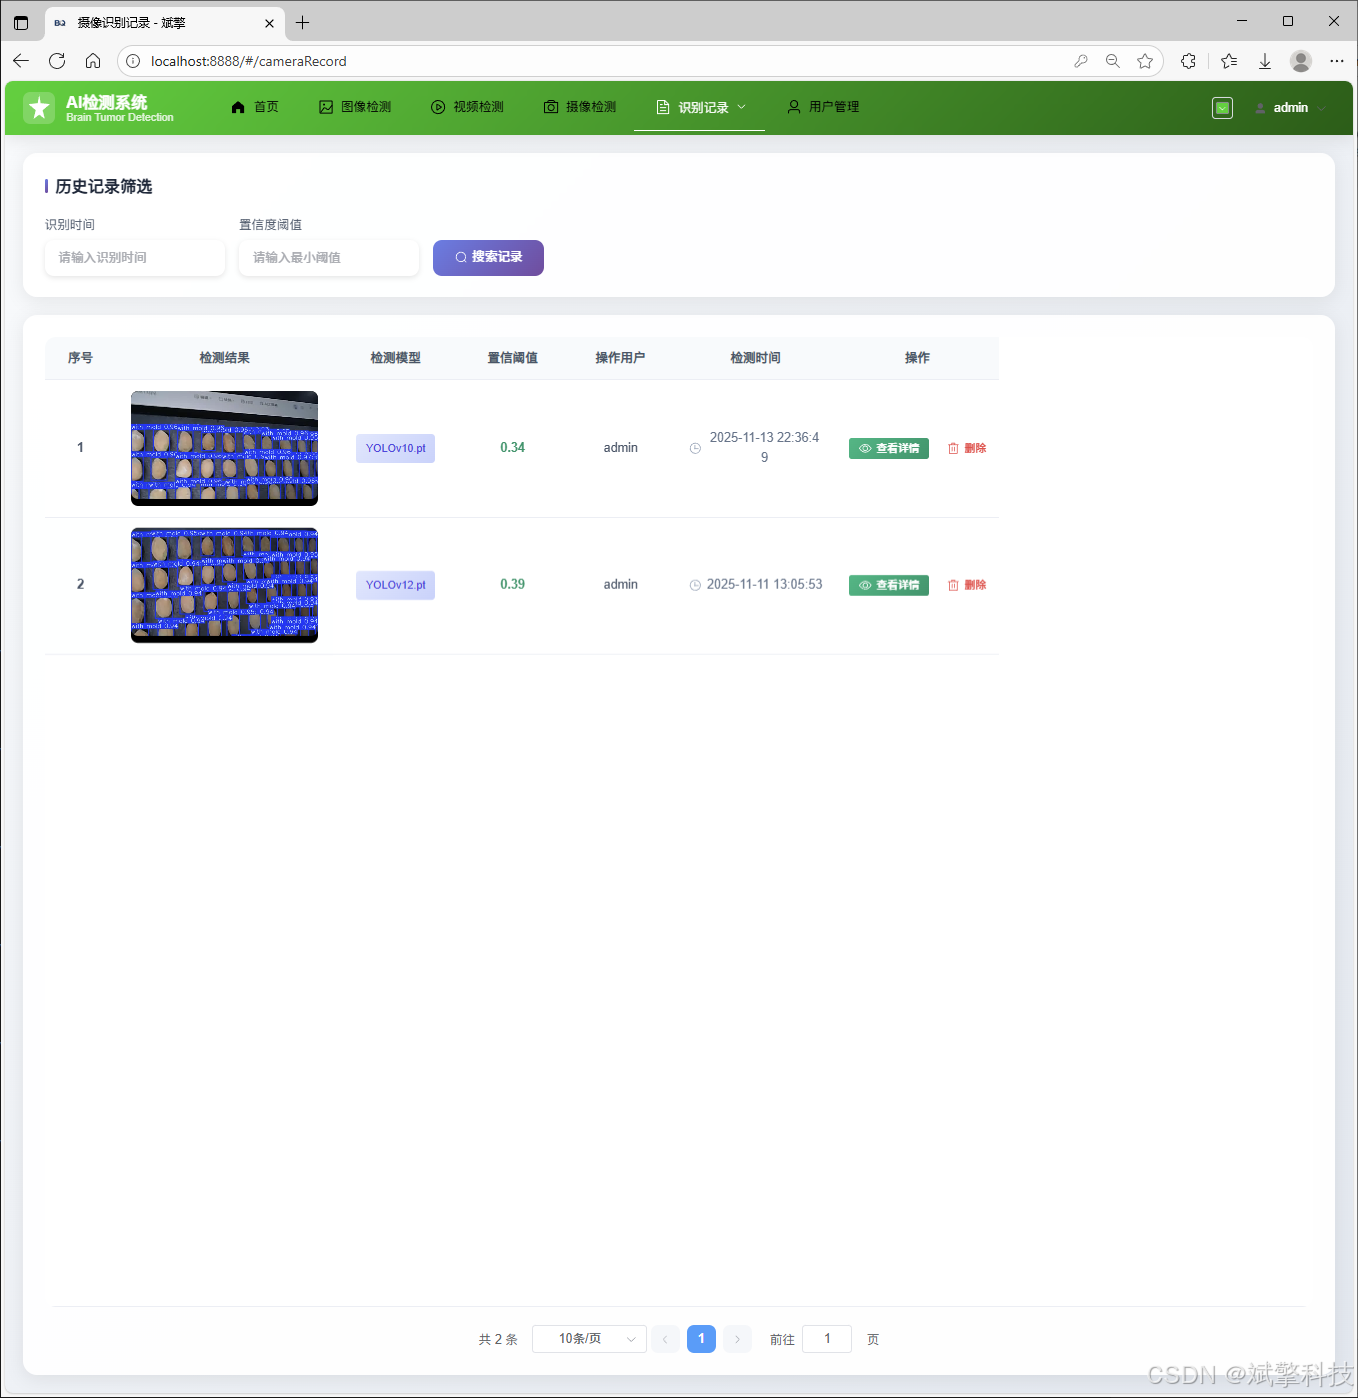Focus the 识别时间 input field
1358x1398 pixels.
135,258
